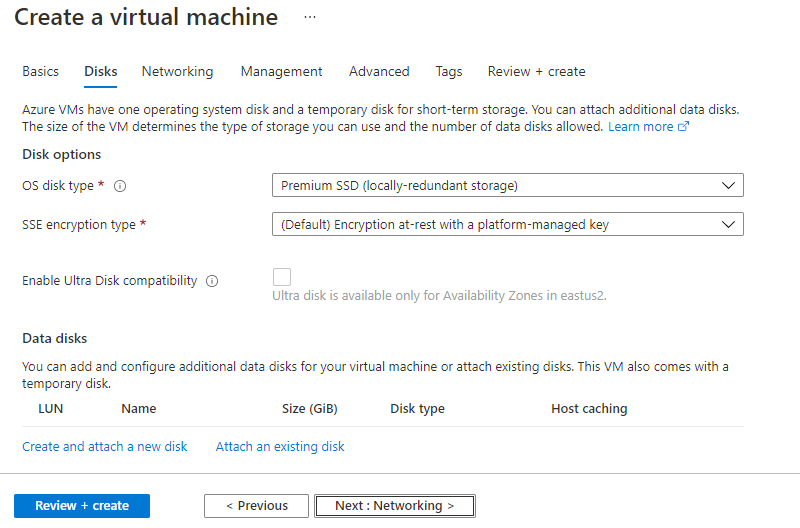Viewport: 800px width, 528px height.
Task: Select the Review + create tab
Action: point(536,71)
